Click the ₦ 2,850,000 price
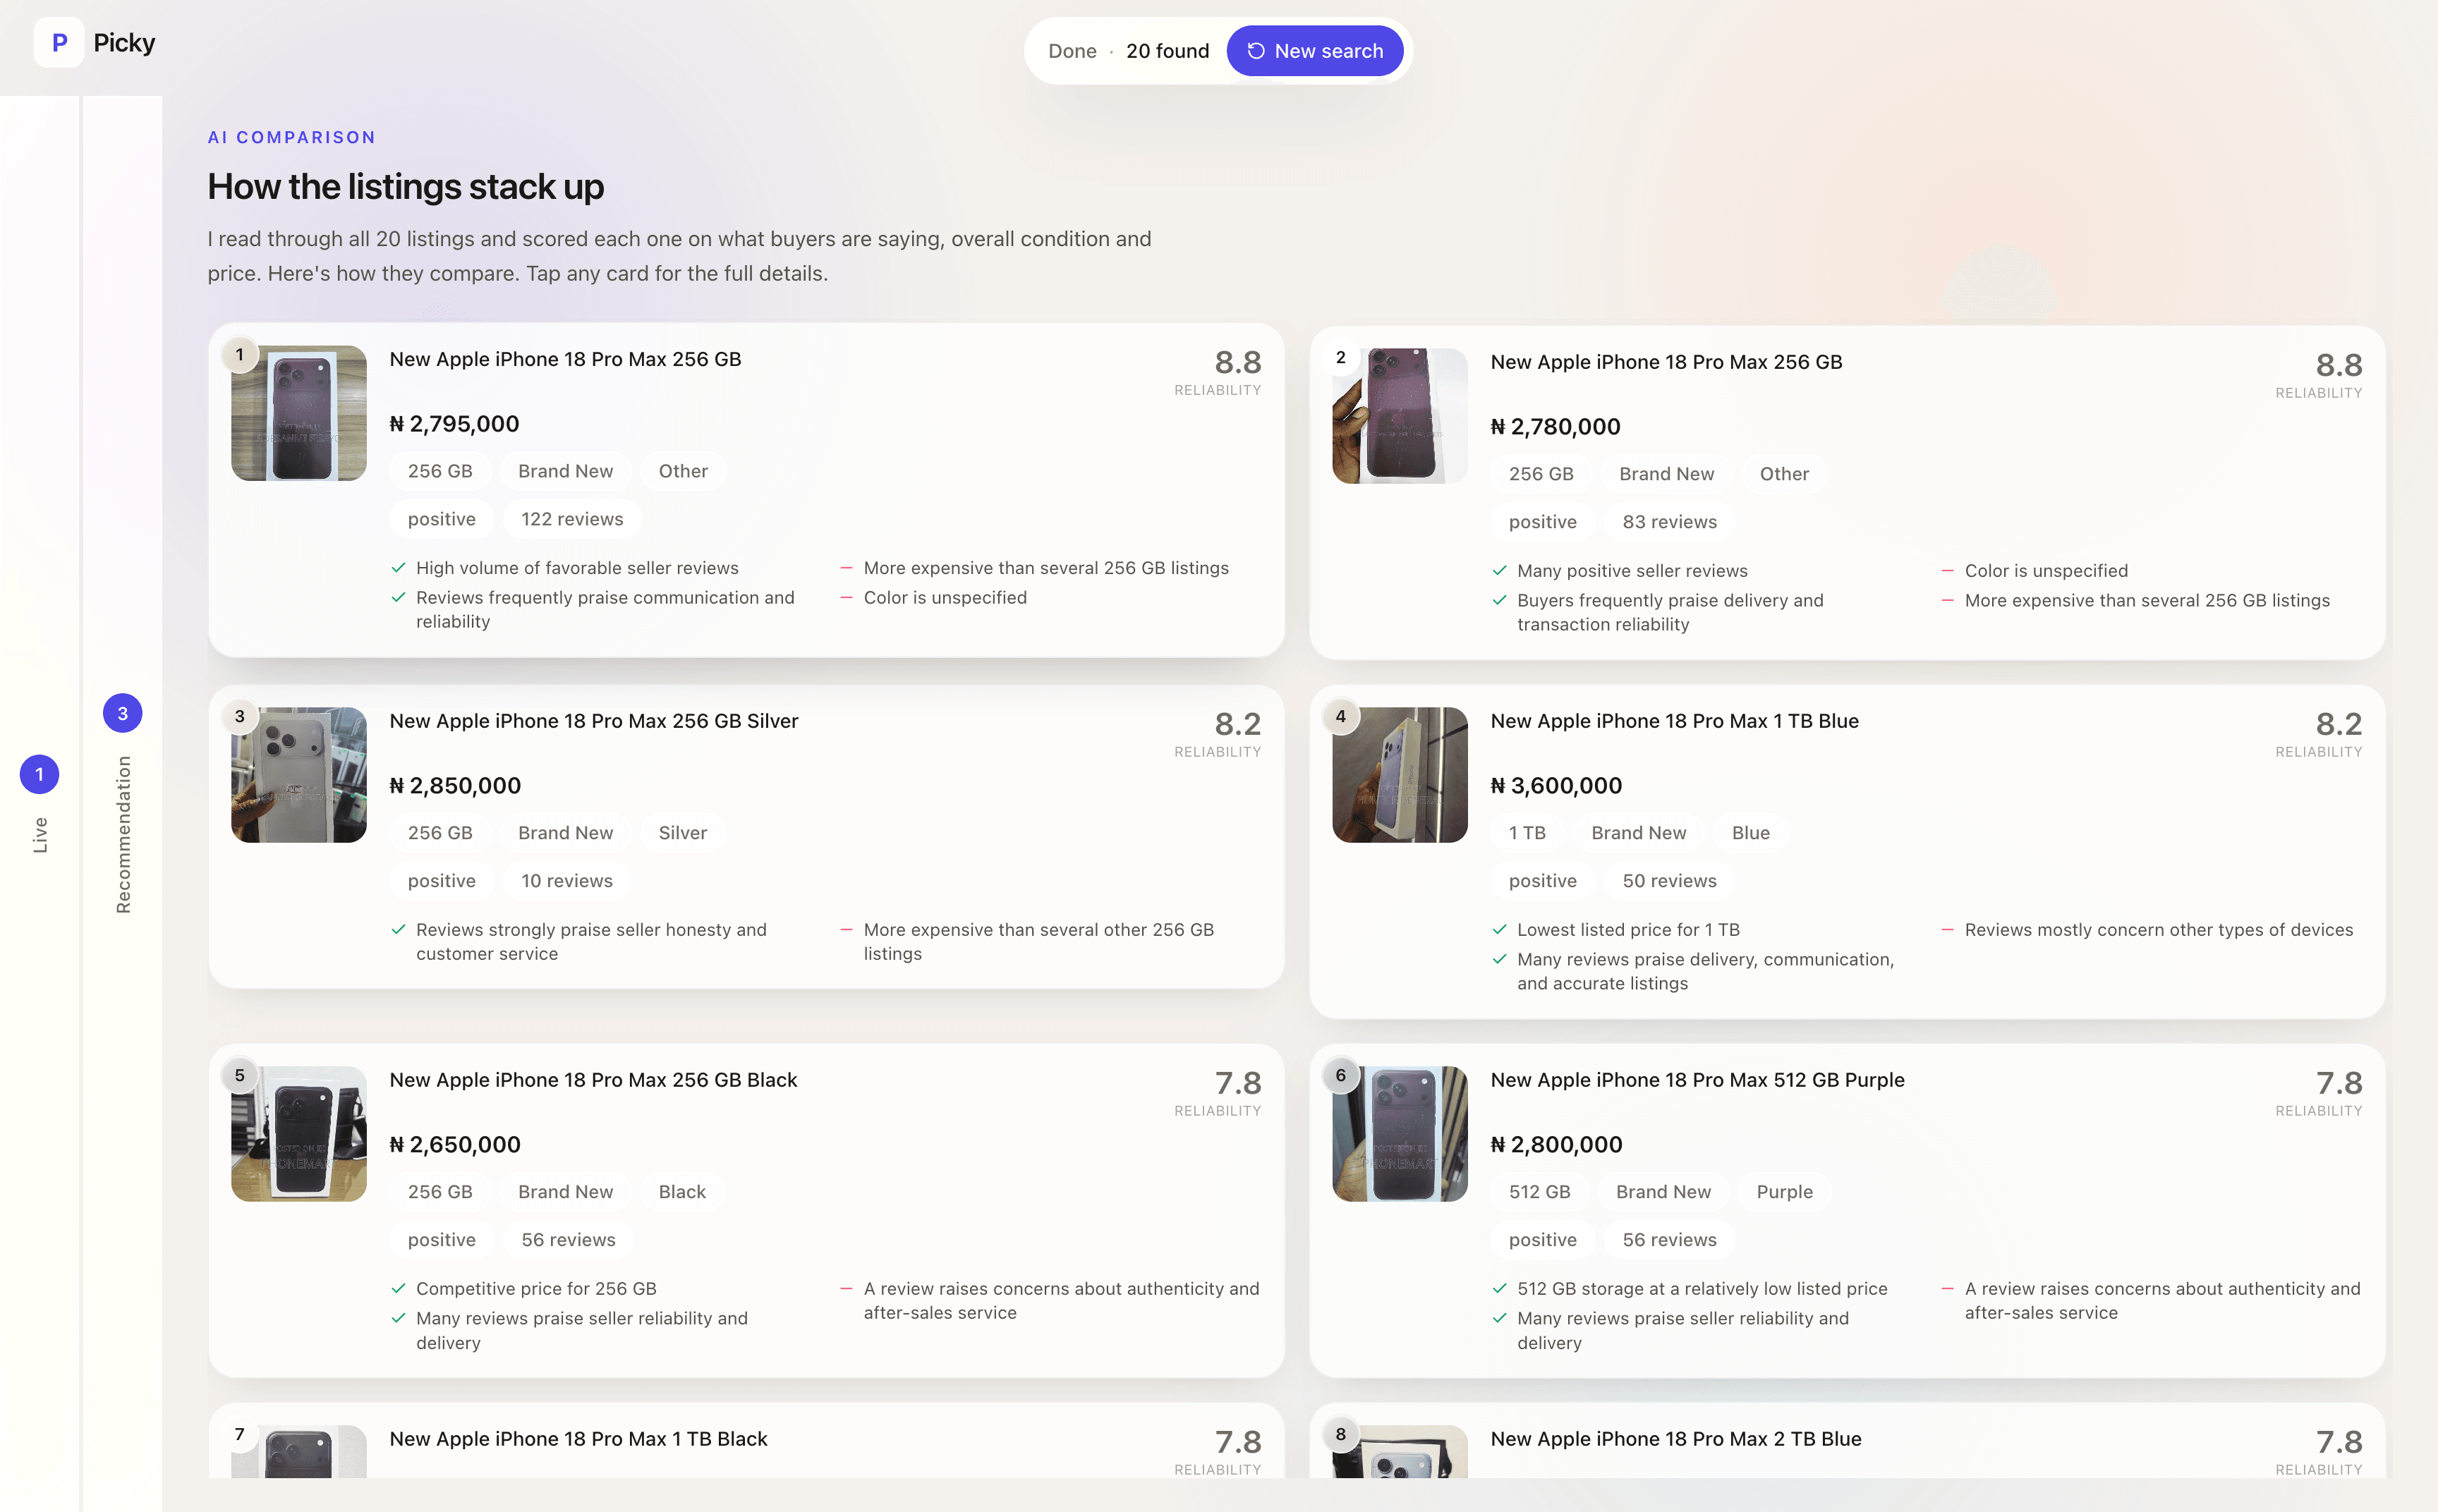2438x1512 pixels. (x=455, y=786)
